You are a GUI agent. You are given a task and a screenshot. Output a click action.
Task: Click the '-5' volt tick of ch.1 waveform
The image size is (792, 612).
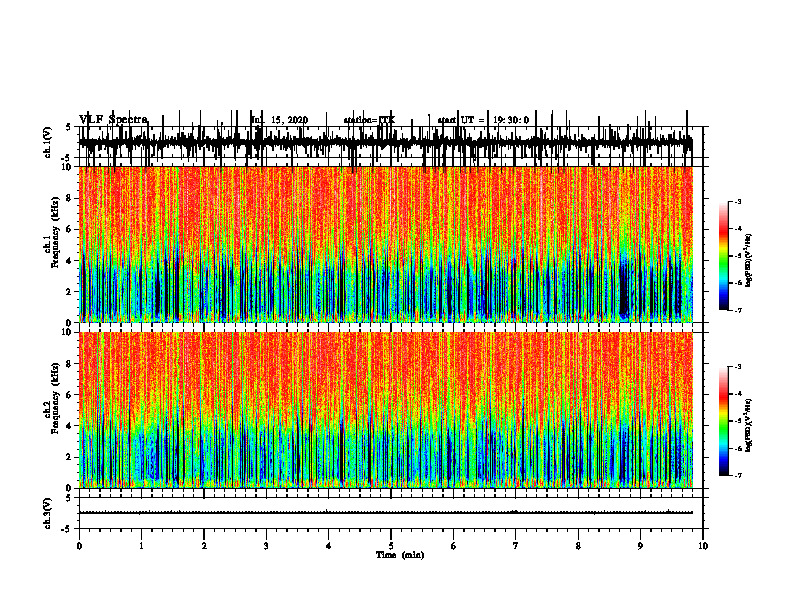(x=67, y=157)
